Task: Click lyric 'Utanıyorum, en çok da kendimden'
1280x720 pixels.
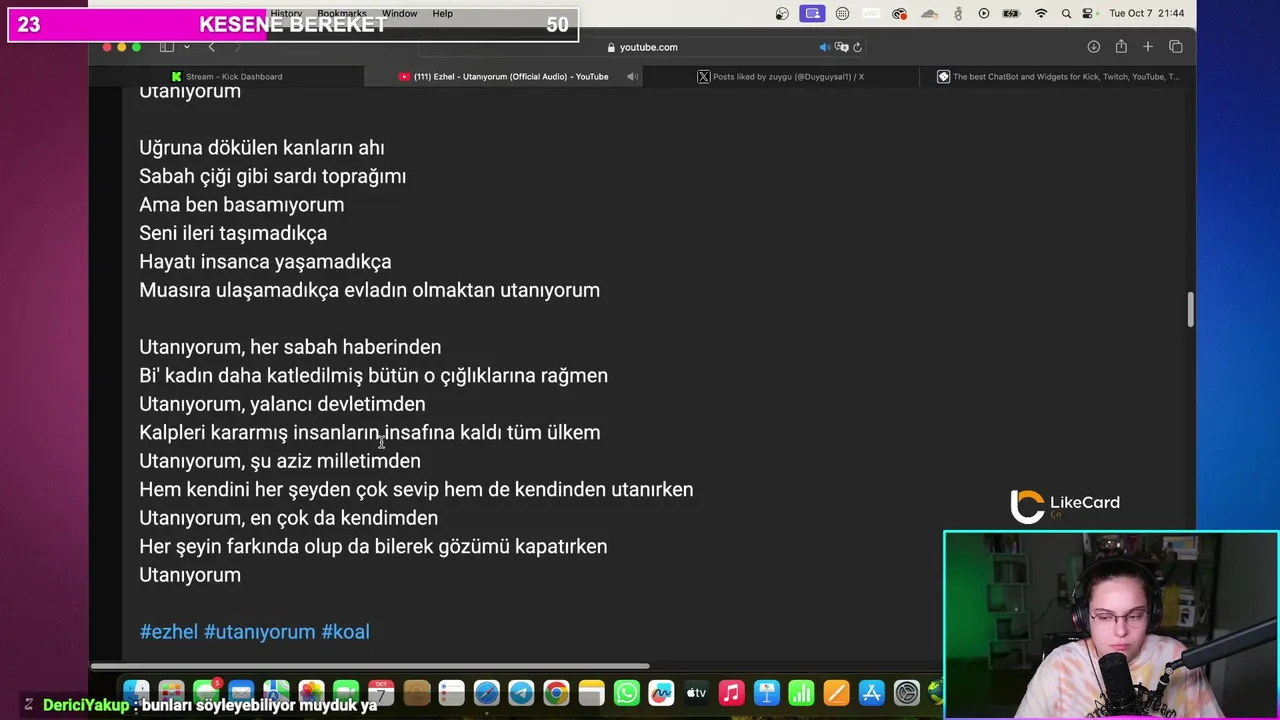Action: point(289,518)
